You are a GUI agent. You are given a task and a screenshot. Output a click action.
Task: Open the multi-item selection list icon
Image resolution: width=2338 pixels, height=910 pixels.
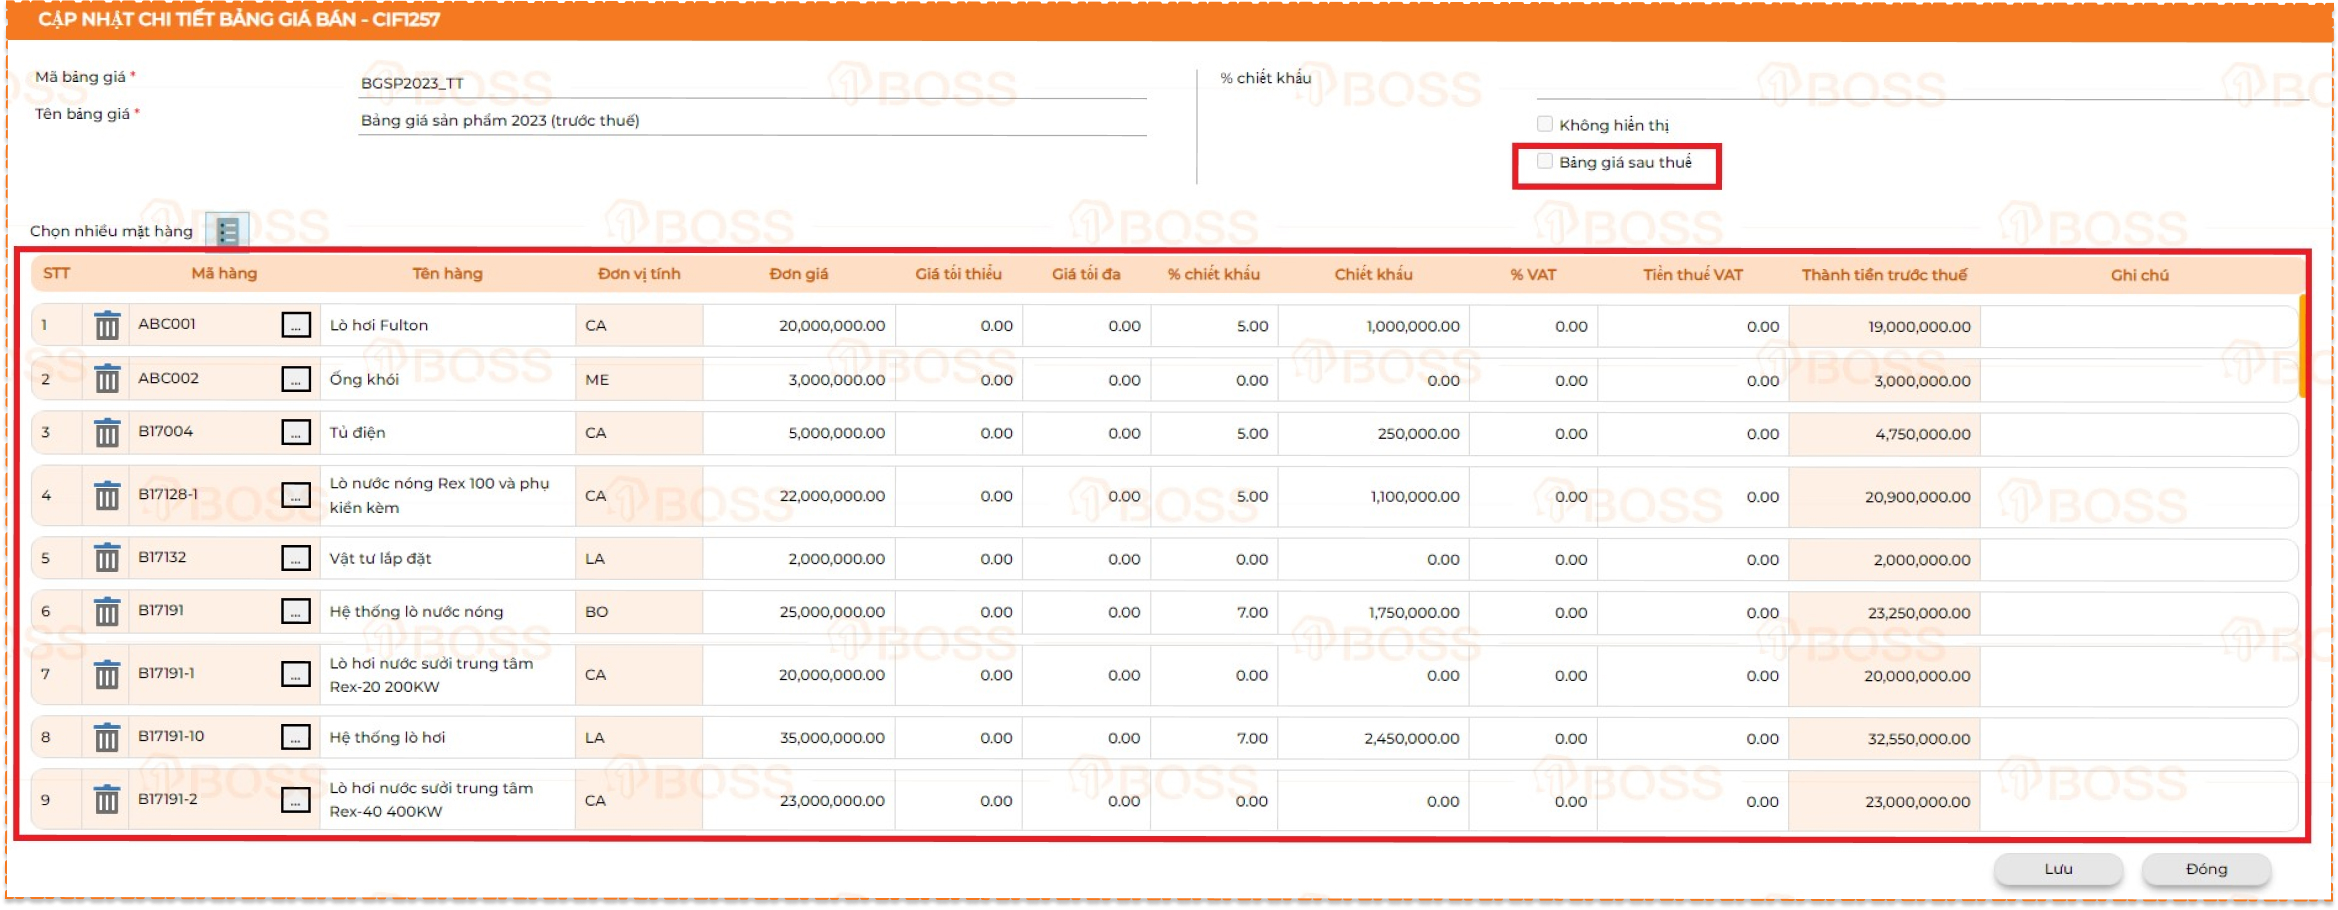(x=227, y=231)
